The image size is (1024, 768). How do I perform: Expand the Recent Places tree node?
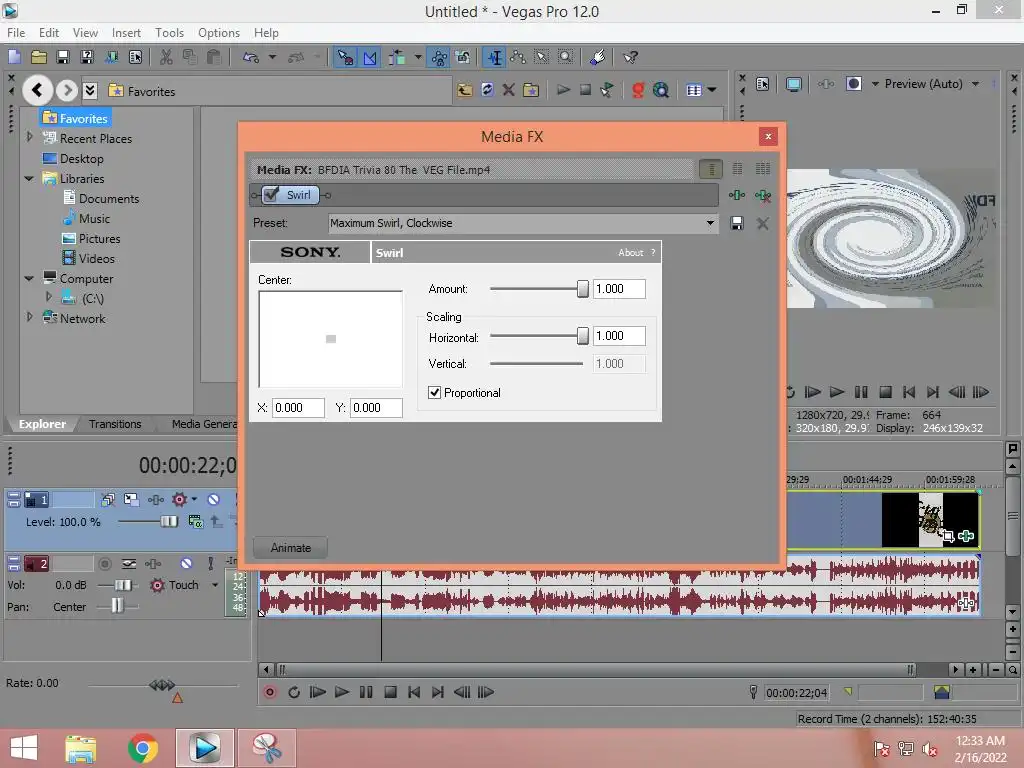point(29,137)
